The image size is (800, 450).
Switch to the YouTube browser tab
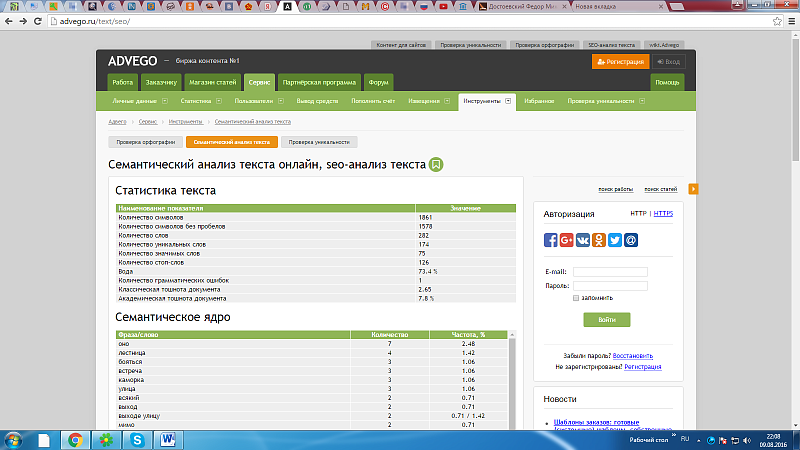pyautogui.click(x=443, y=7)
